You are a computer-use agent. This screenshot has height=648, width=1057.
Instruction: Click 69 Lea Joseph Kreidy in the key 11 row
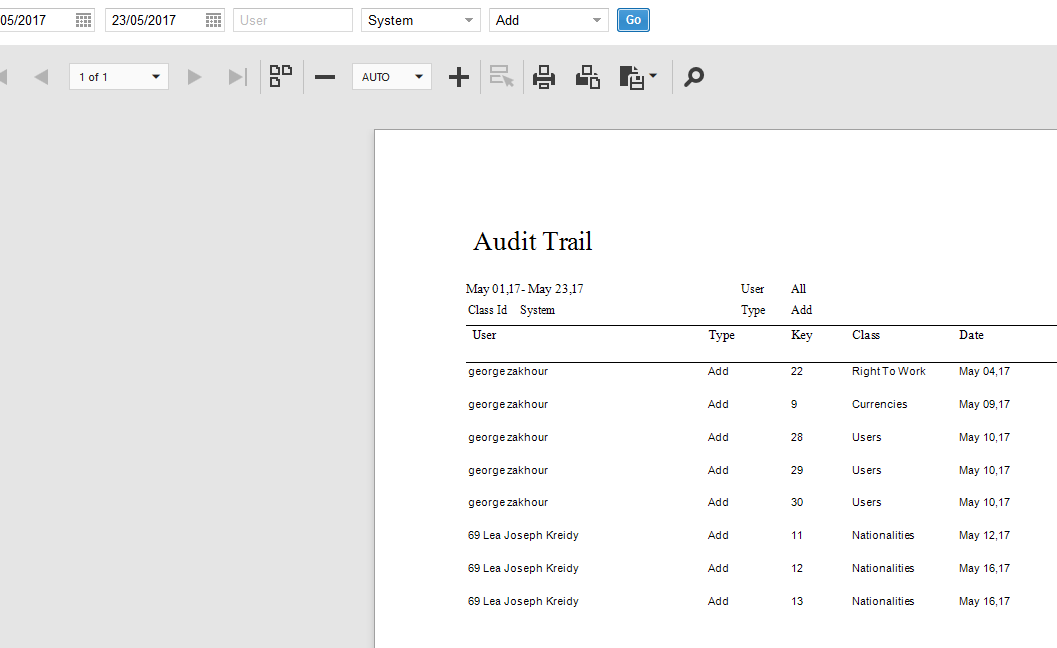pos(523,535)
